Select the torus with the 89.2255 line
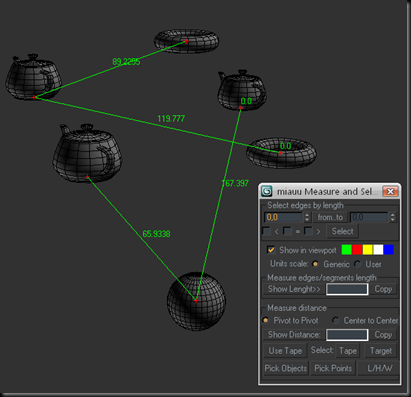 186,41
